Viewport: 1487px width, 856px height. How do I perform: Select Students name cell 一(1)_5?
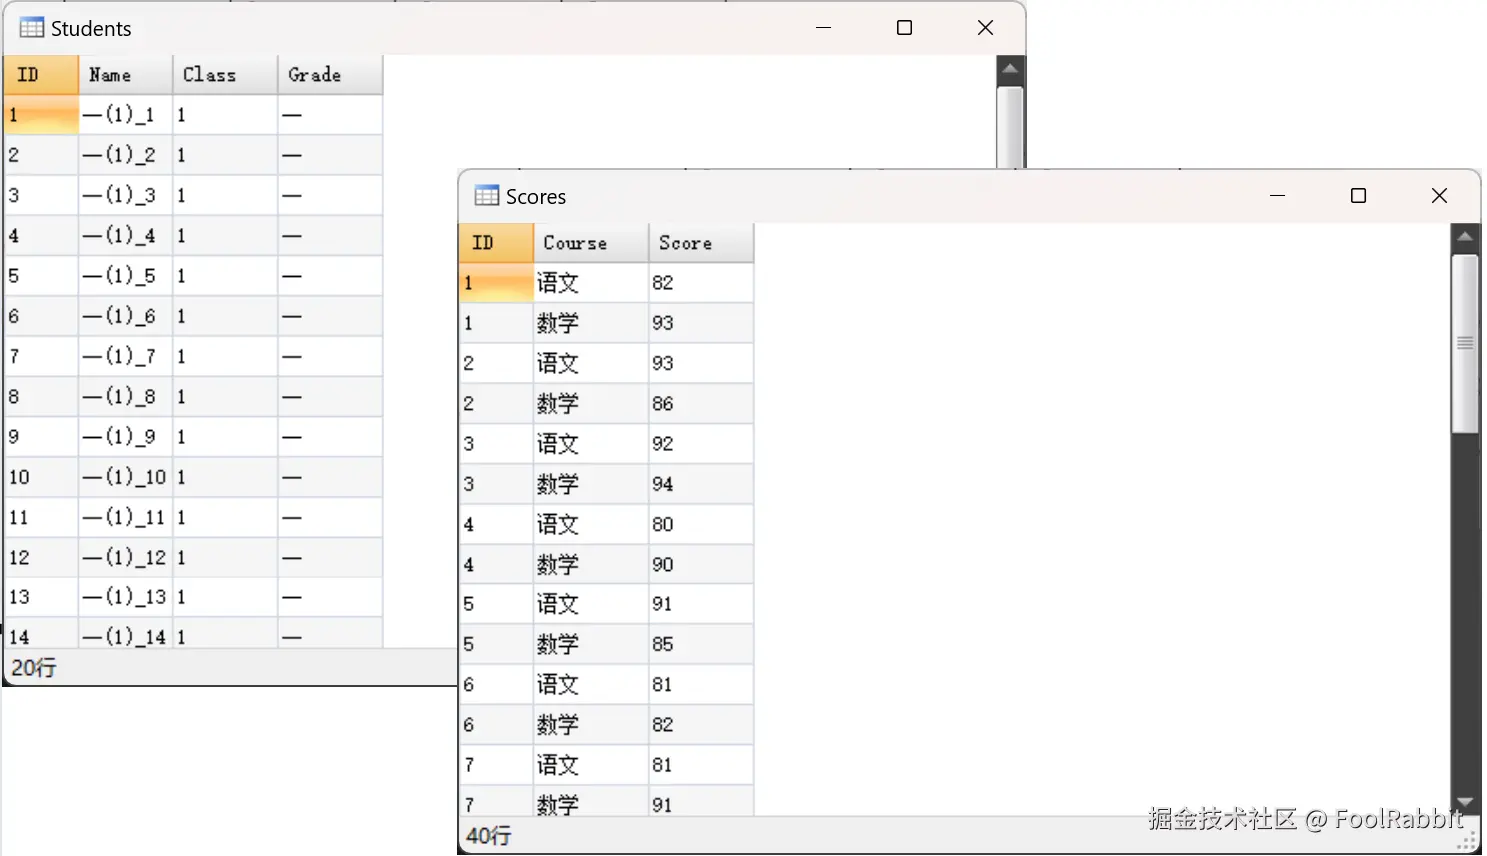(x=125, y=276)
